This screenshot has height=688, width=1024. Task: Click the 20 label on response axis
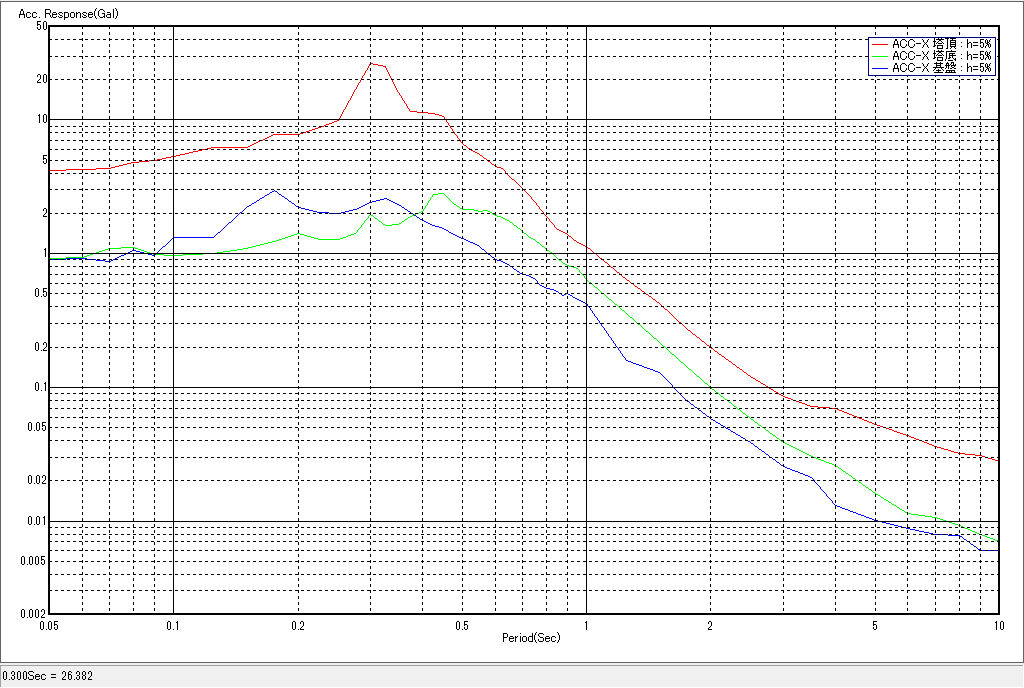41,79
